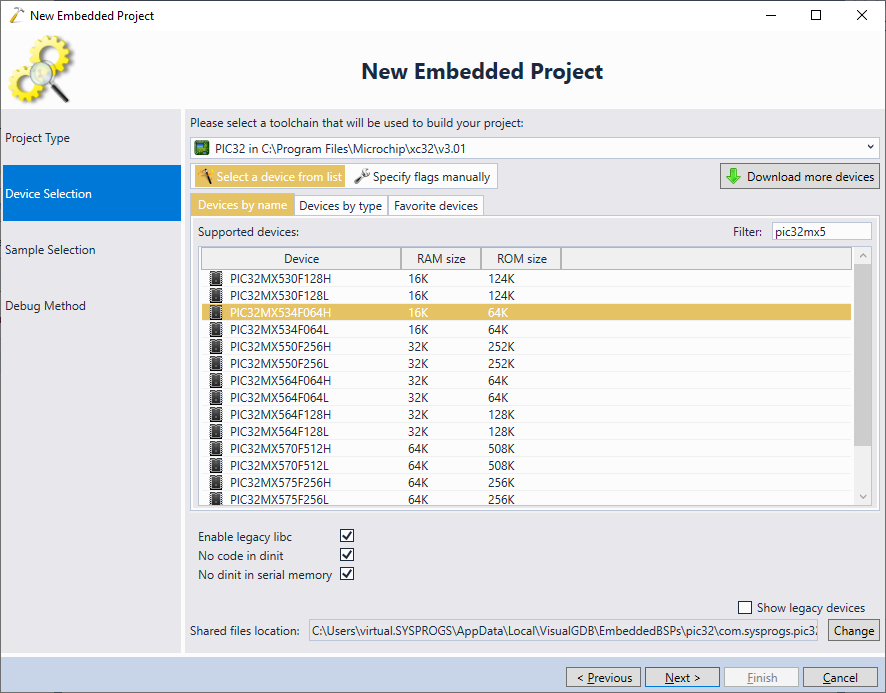Click the chip icon beside PIC32MX534F064L
The height and width of the screenshot is (693, 886).
[x=216, y=330]
